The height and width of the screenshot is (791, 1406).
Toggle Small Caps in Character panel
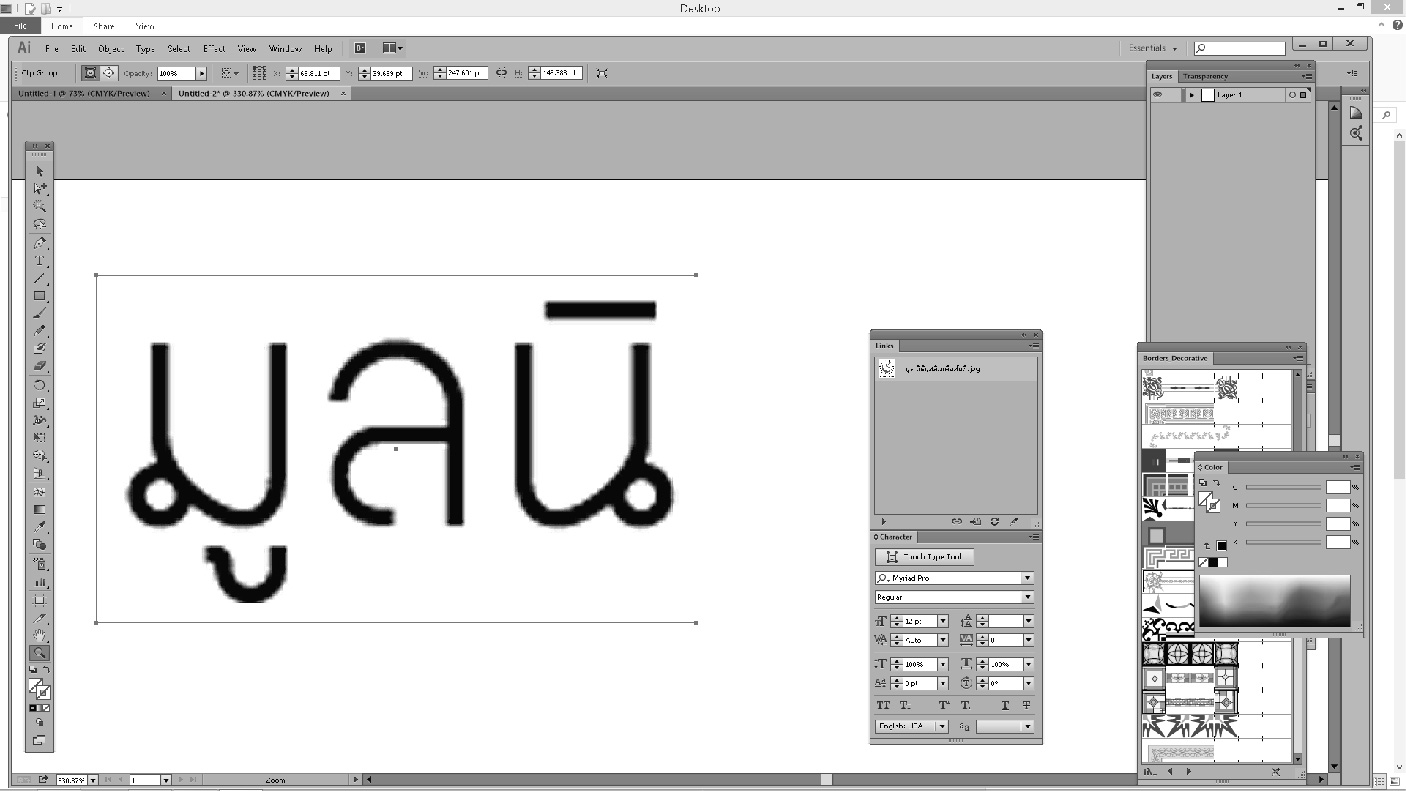tap(904, 705)
